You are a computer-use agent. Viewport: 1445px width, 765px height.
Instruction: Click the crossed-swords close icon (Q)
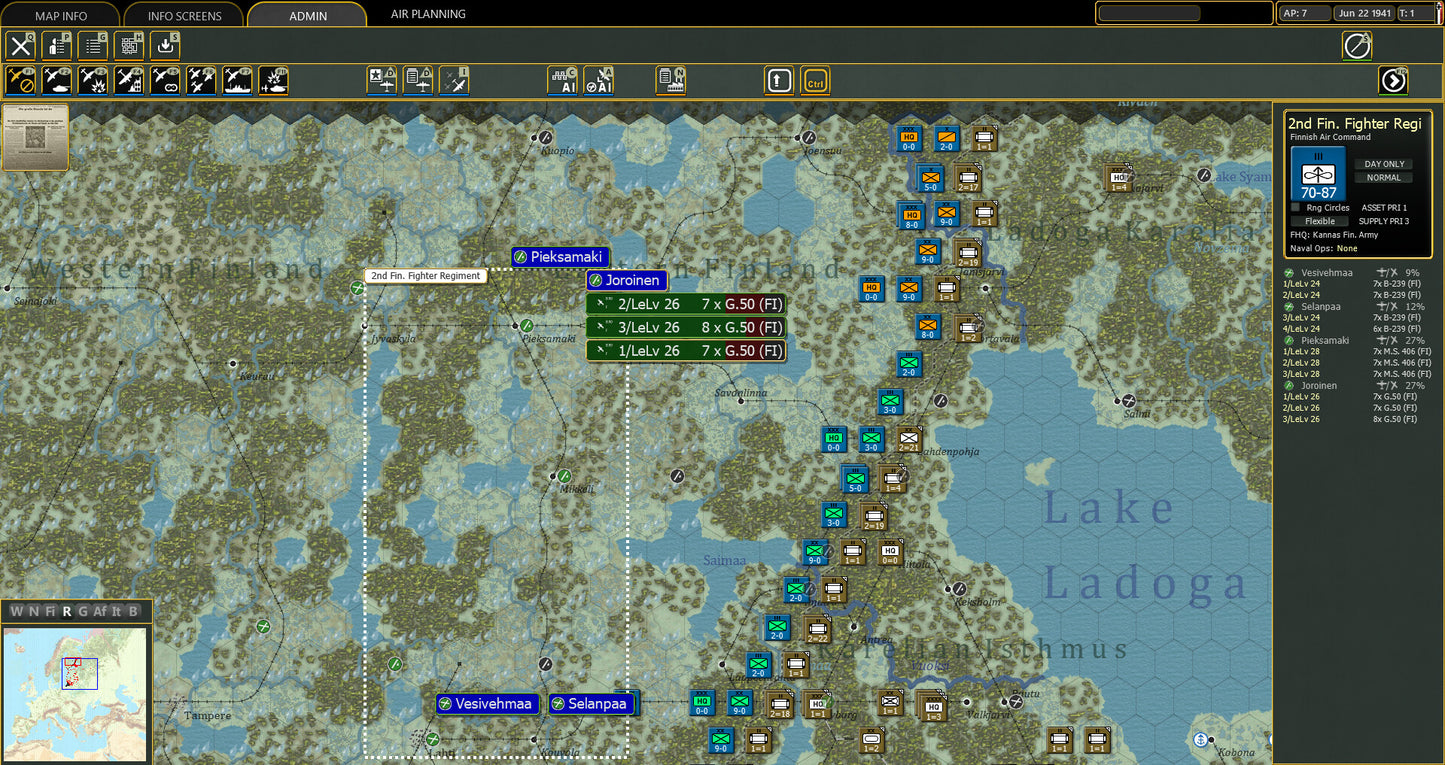click(21, 46)
